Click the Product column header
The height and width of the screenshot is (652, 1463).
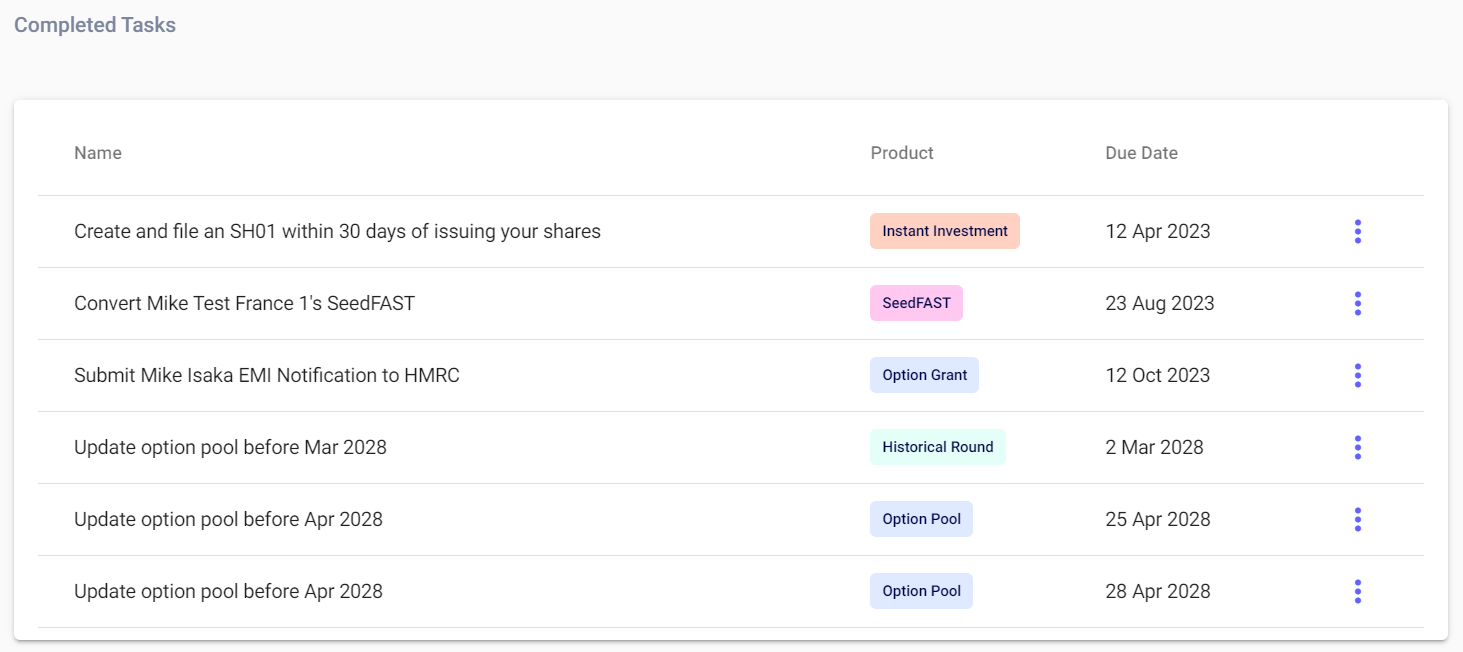point(902,153)
